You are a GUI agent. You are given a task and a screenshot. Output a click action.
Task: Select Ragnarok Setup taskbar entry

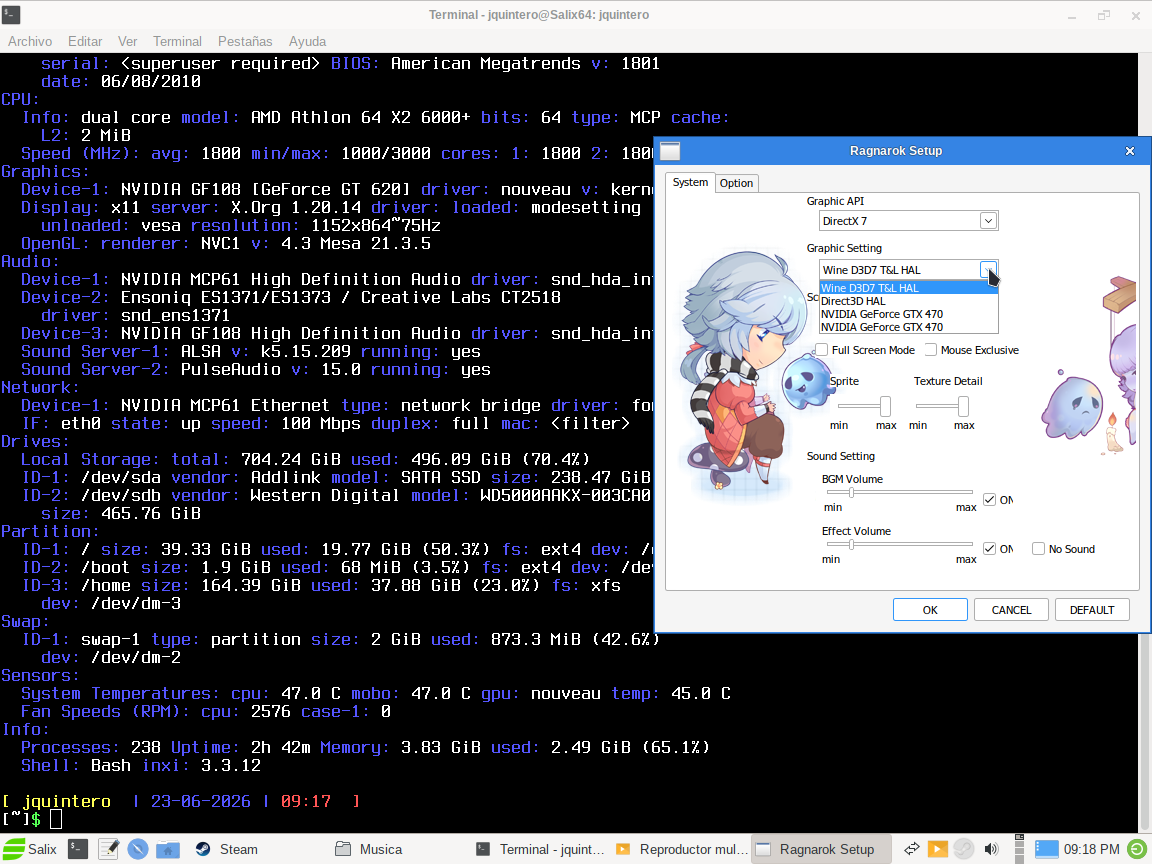pos(821,849)
